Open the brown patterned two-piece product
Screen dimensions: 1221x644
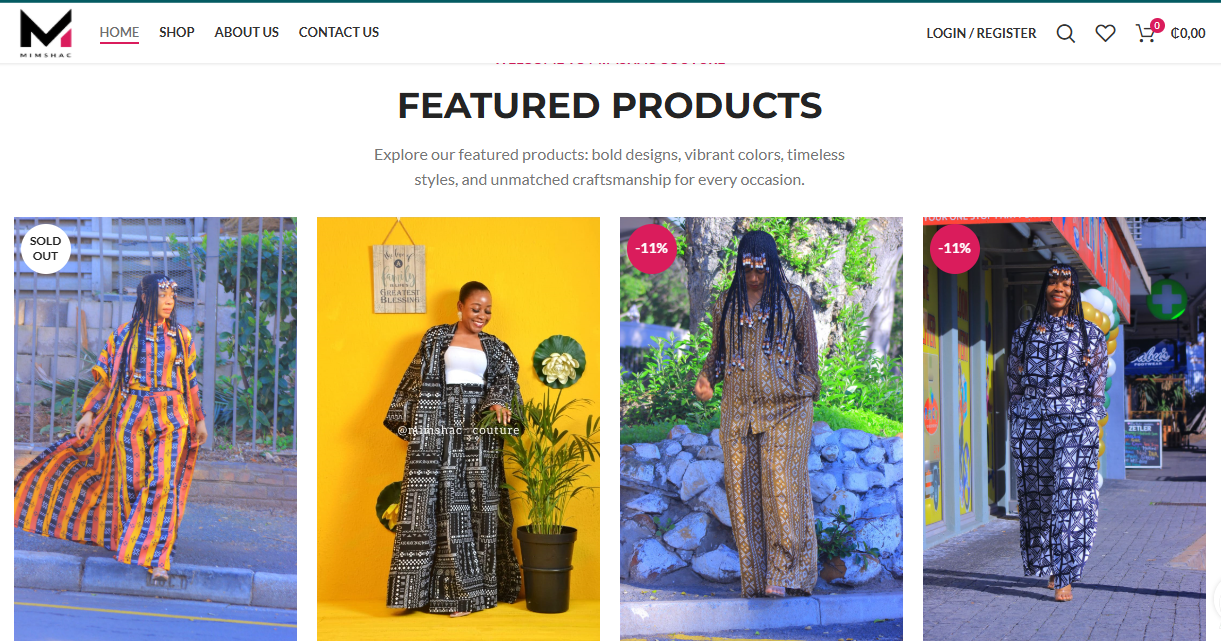point(761,429)
